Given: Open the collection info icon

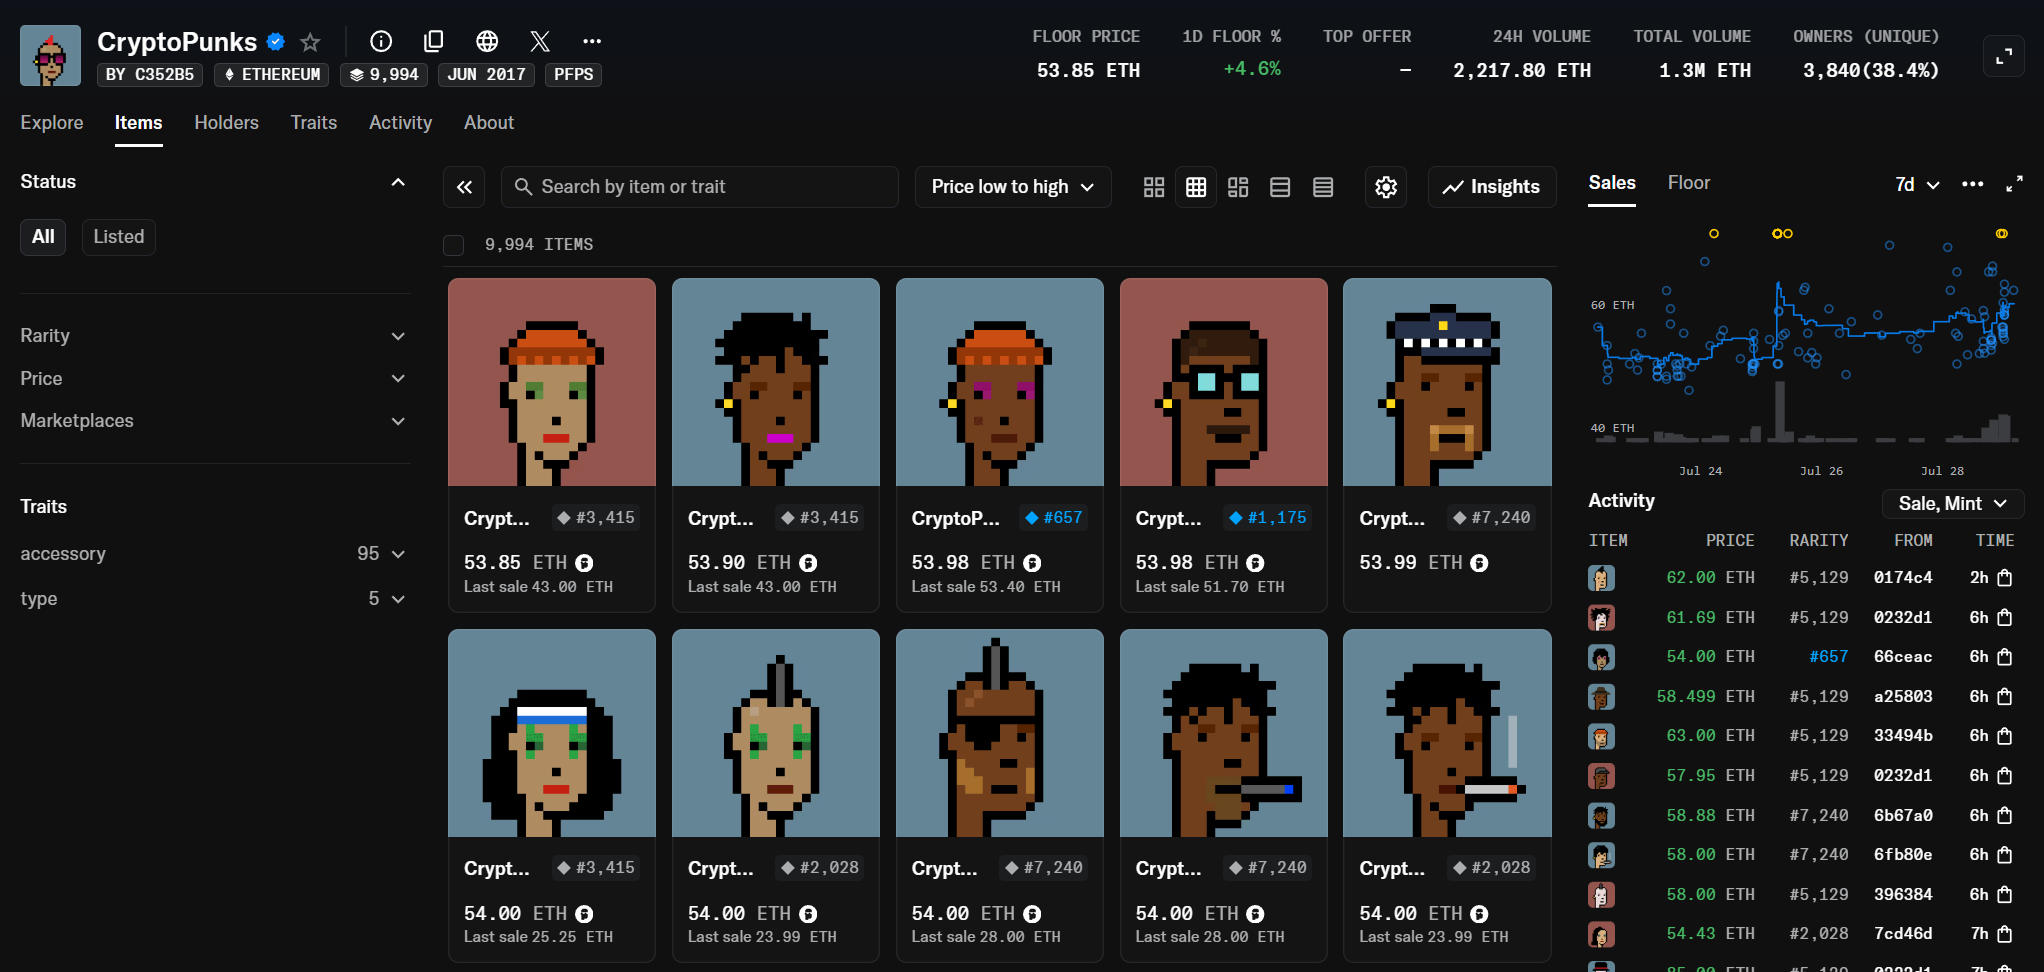Looking at the screenshot, I should tap(381, 41).
